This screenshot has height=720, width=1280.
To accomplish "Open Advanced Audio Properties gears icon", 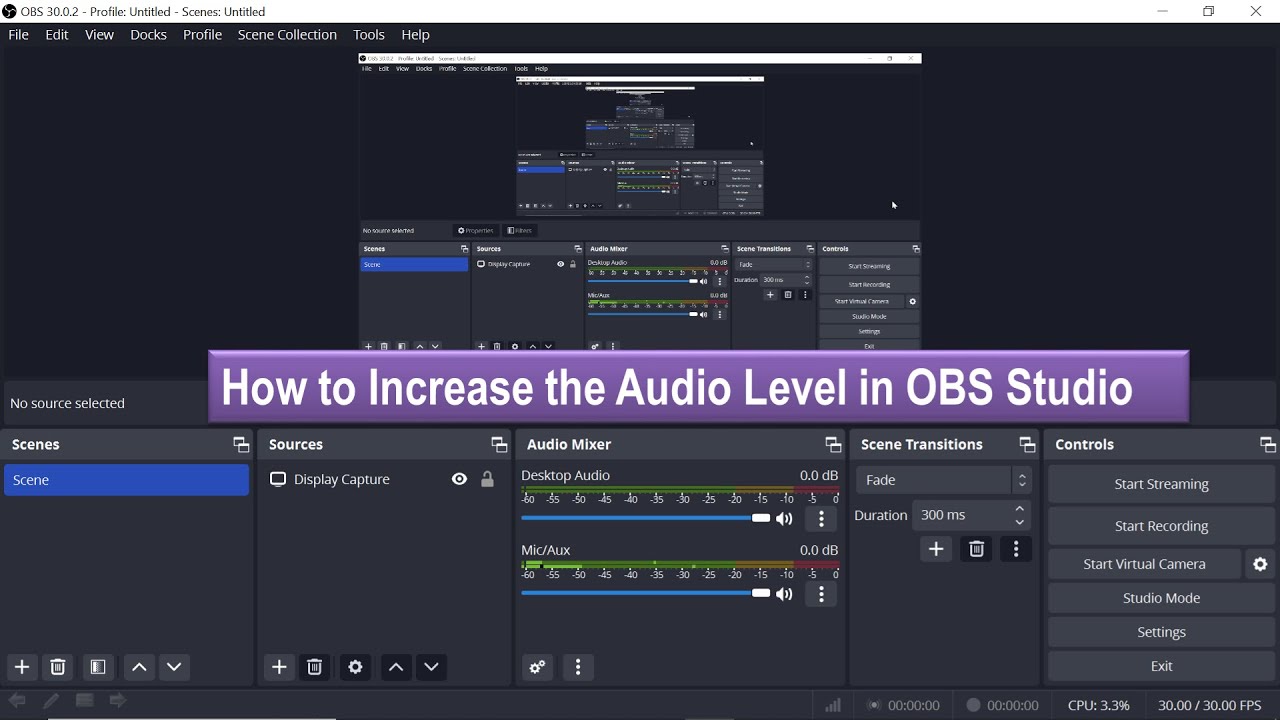I will tap(538, 667).
